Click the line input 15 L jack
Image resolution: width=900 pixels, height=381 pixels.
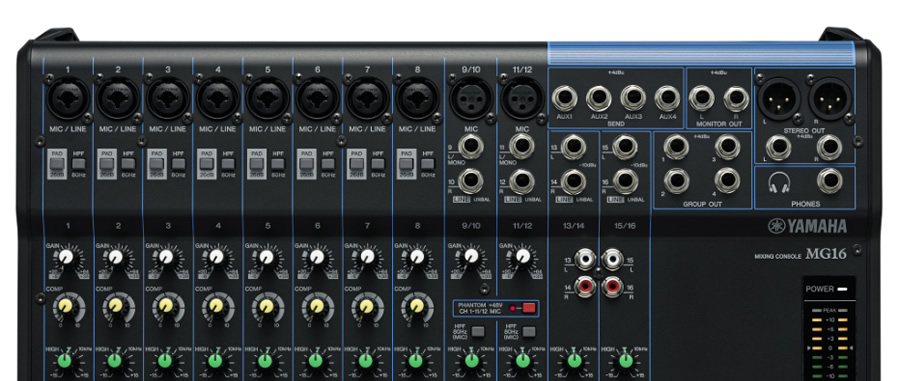(625, 147)
